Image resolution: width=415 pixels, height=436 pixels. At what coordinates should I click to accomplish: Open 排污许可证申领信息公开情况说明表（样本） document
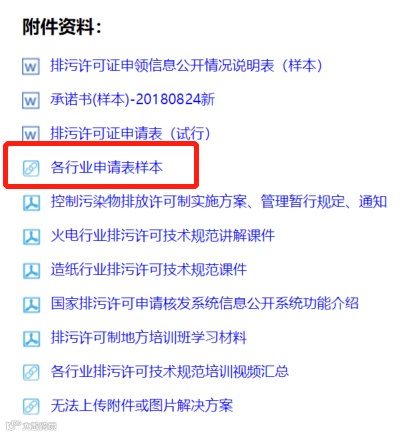click(x=186, y=65)
